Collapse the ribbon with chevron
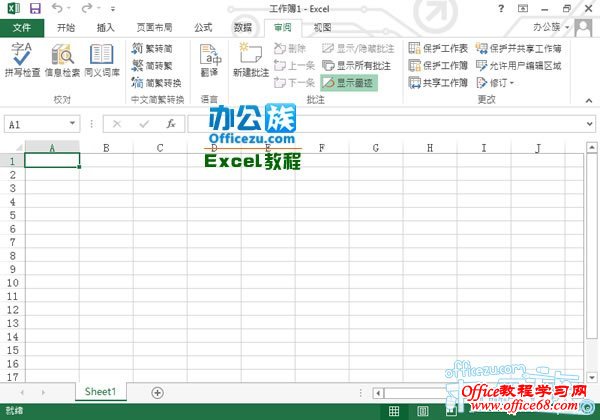600x420 pixels. click(x=589, y=100)
